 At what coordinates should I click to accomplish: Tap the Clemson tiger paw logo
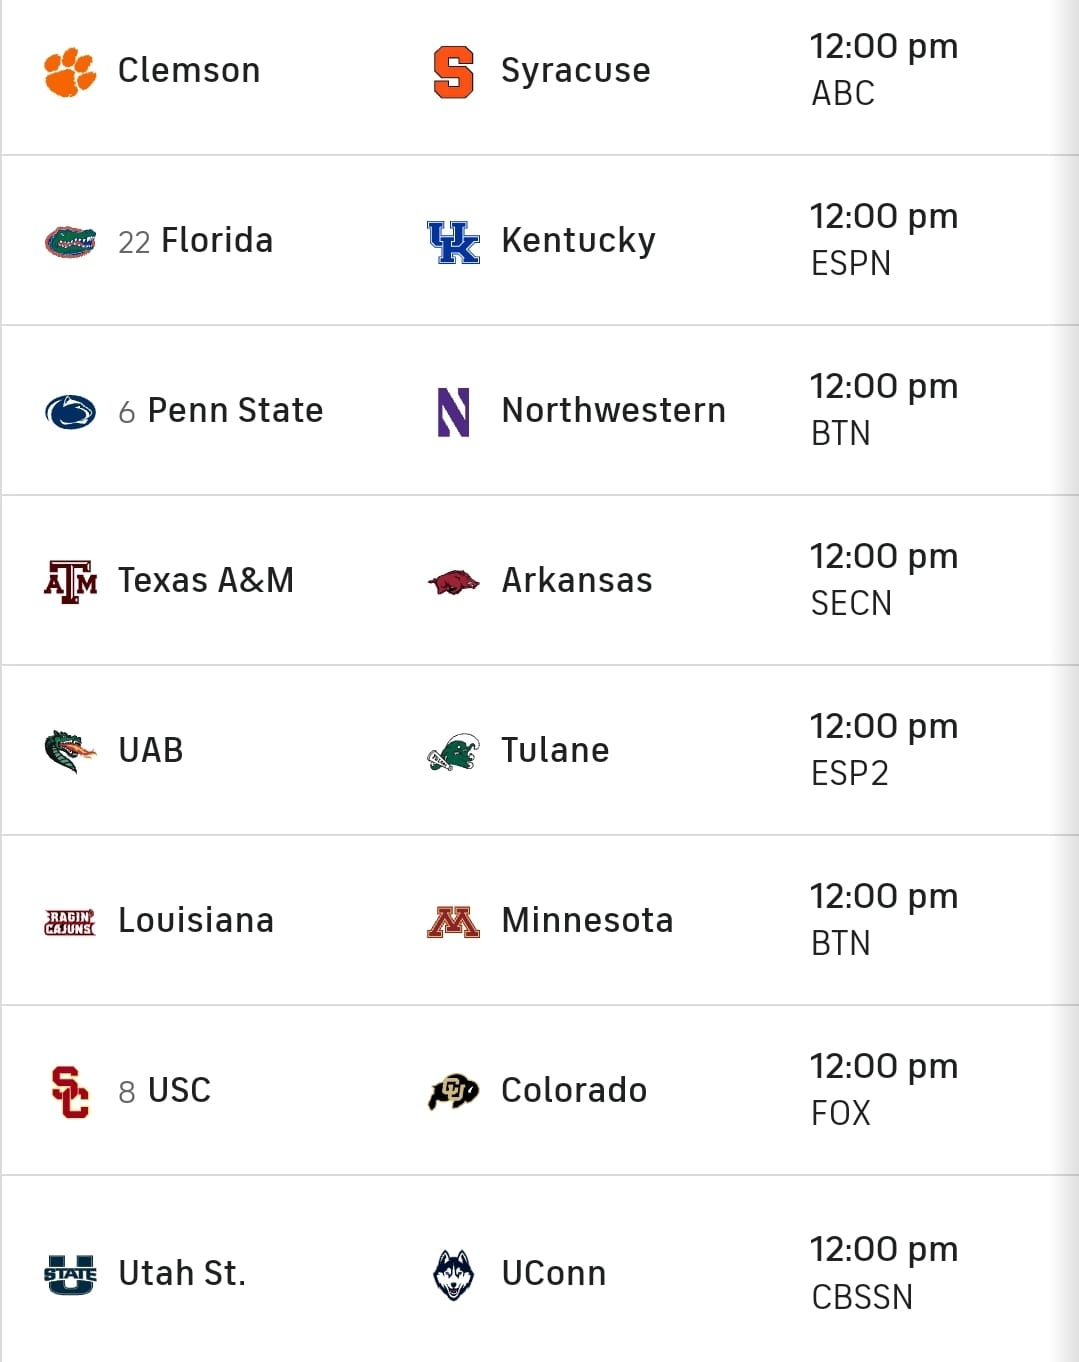point(70,71)
